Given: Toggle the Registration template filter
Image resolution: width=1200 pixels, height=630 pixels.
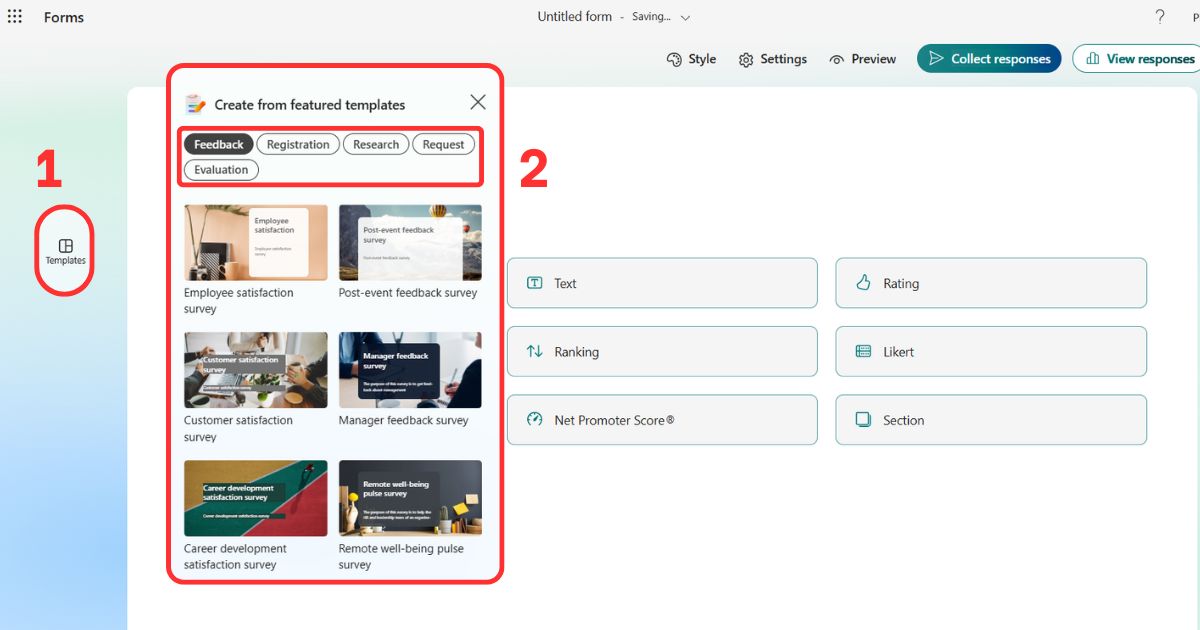Looking at the screenshot, I should click(298, 143).
